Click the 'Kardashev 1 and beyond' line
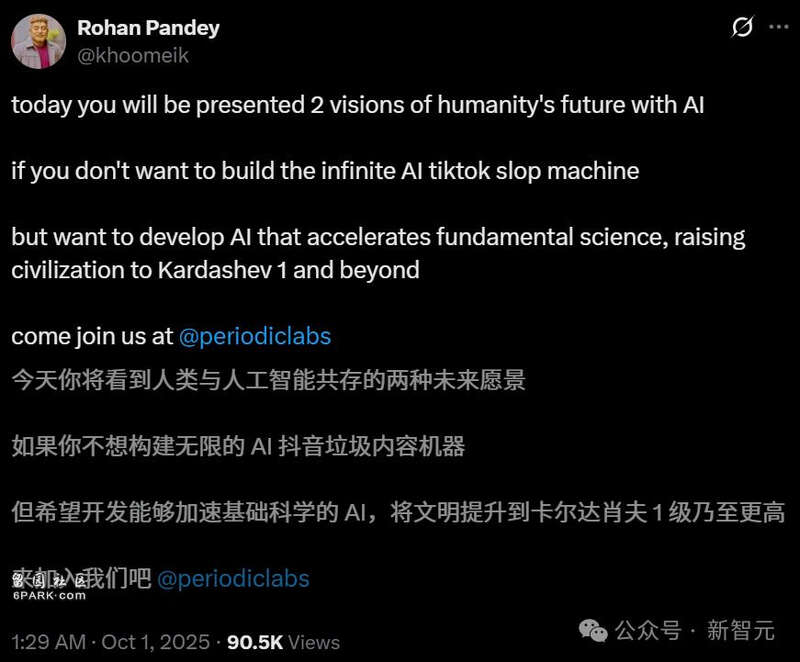The image size is (800, 662). (x=215, y=269)
